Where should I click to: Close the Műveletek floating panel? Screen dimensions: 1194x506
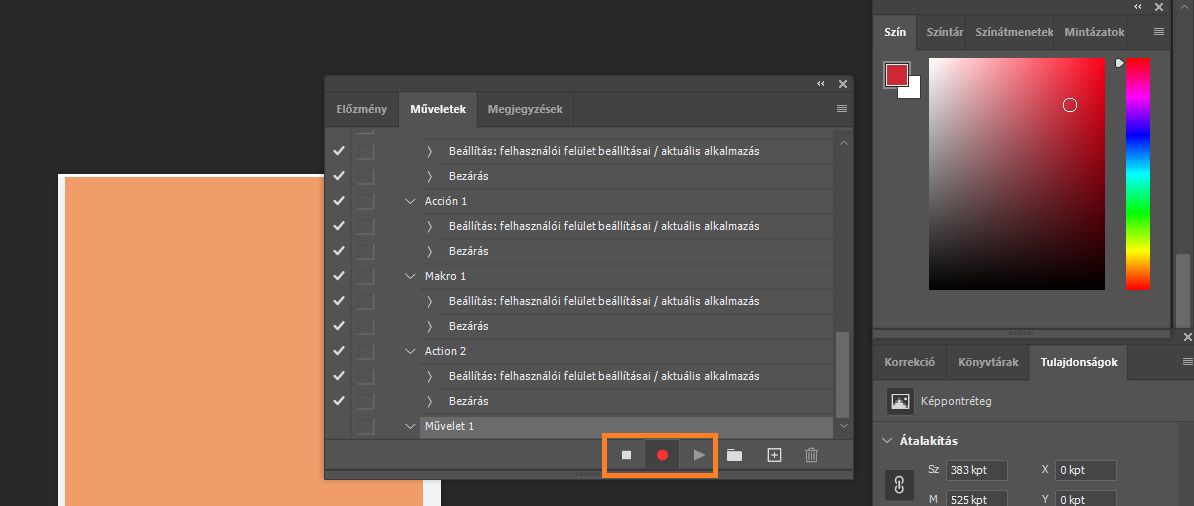coord(843,84)
